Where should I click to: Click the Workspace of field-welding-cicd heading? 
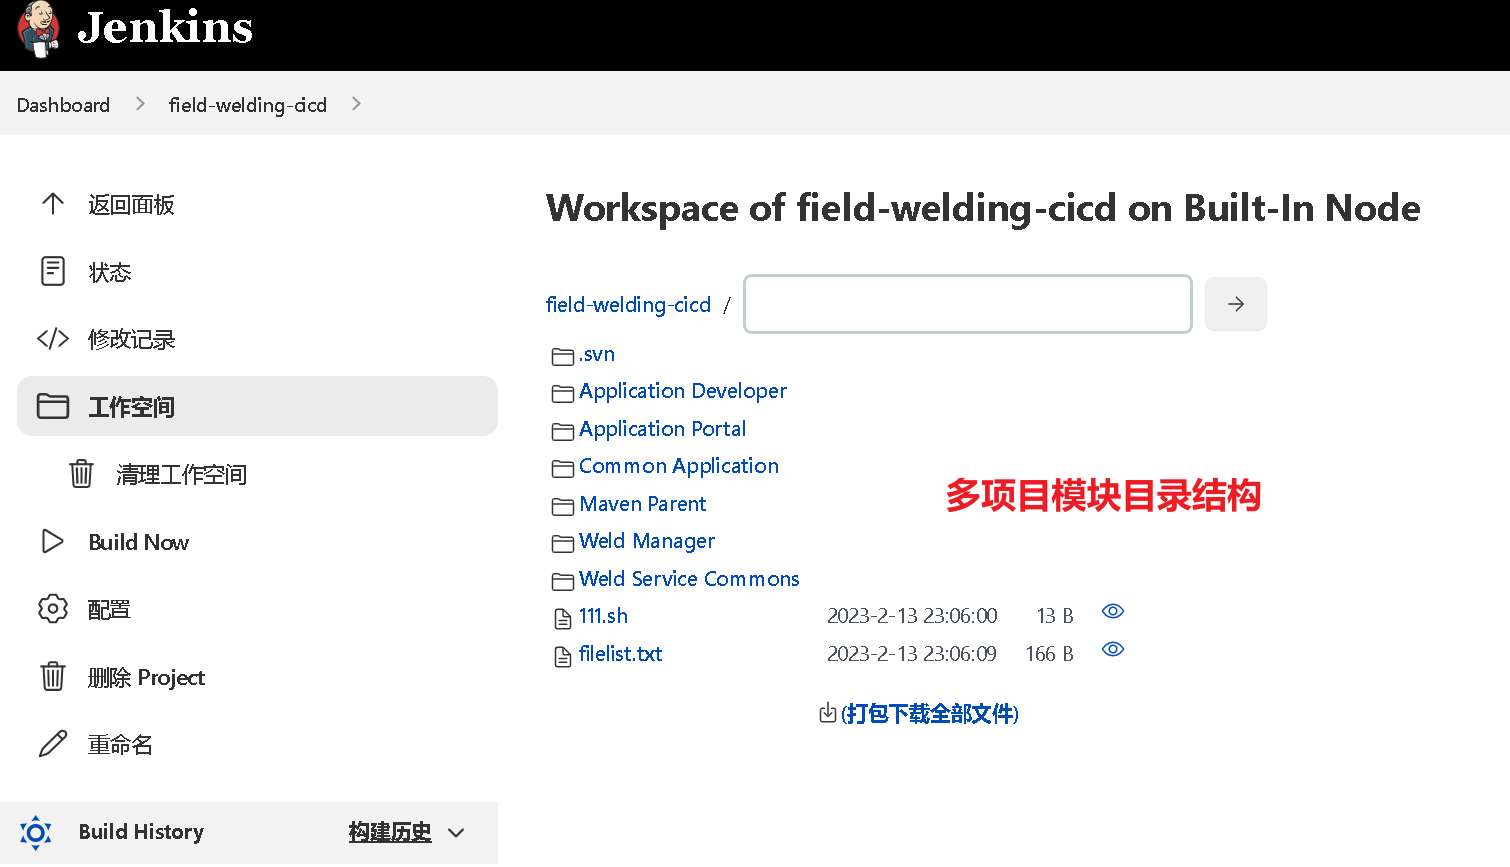983,208
